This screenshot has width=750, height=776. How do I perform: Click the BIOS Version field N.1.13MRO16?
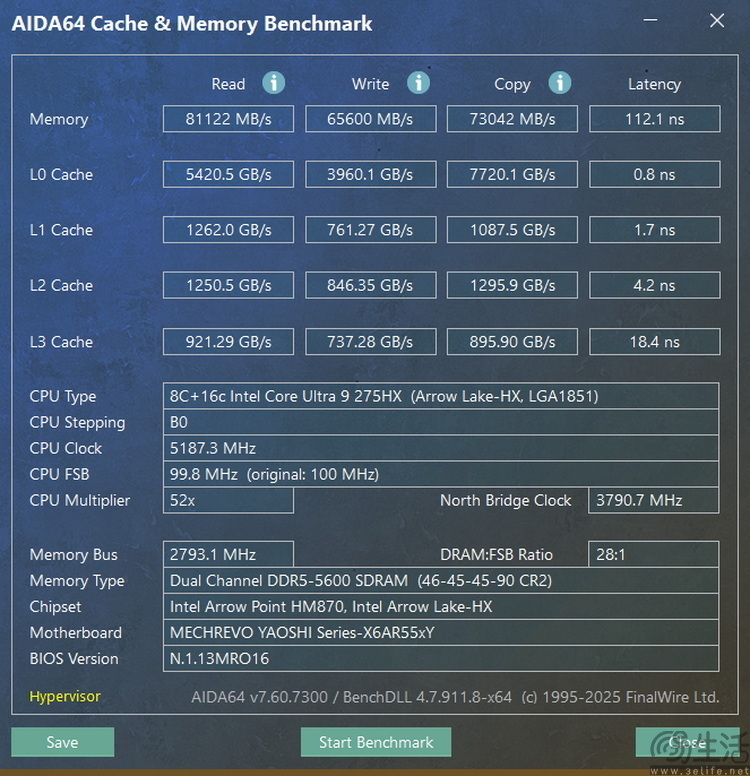coord(441,659)
